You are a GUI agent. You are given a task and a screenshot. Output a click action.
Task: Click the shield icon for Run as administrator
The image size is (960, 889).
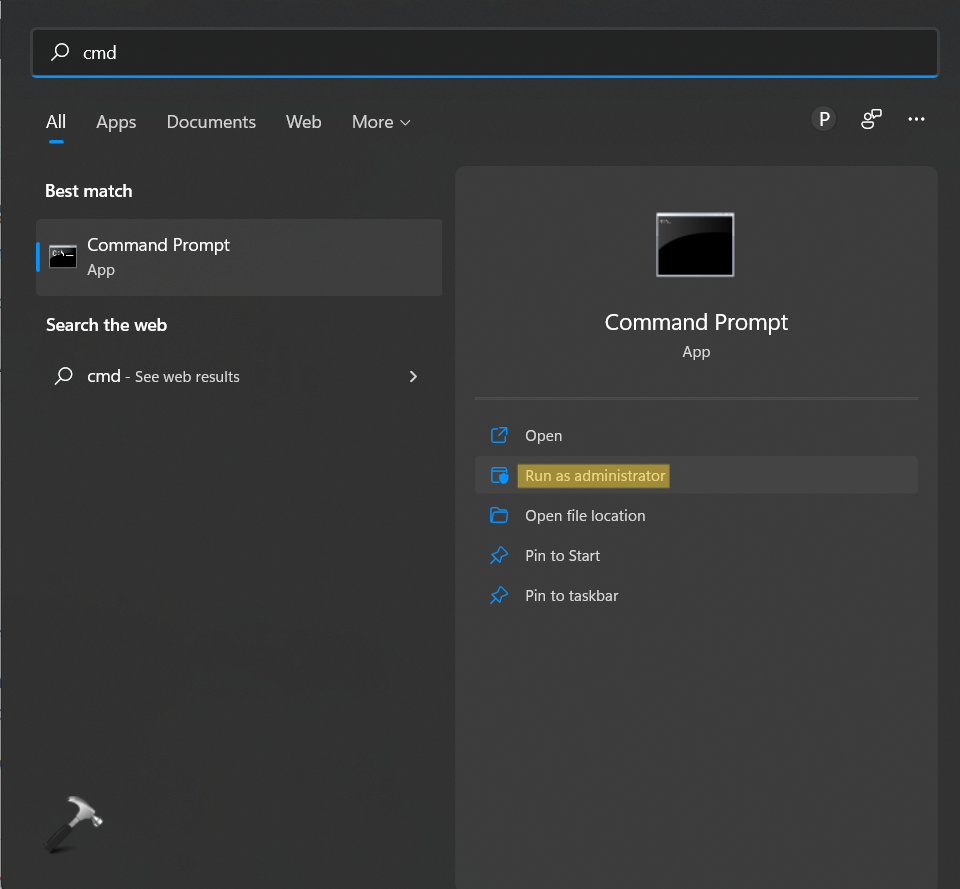499,476
